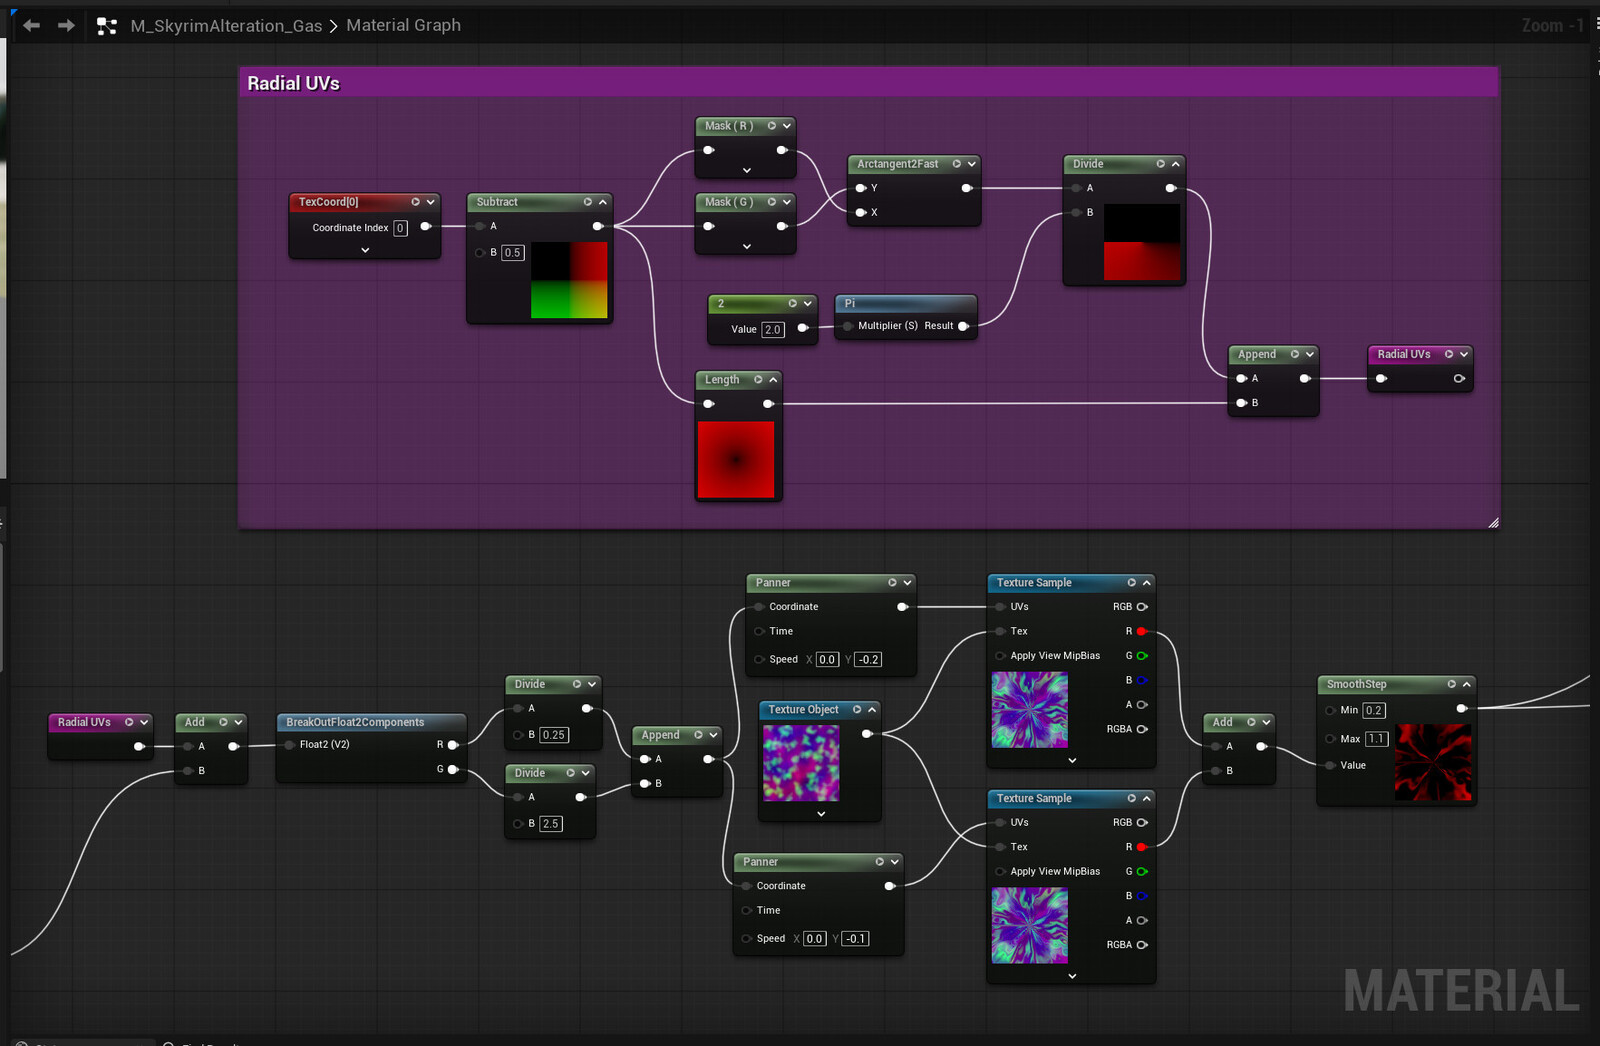This screenshot has width=1600, height=1046.
Task: Toggle preview icon on right Add node
Action: coord(1252,722)
